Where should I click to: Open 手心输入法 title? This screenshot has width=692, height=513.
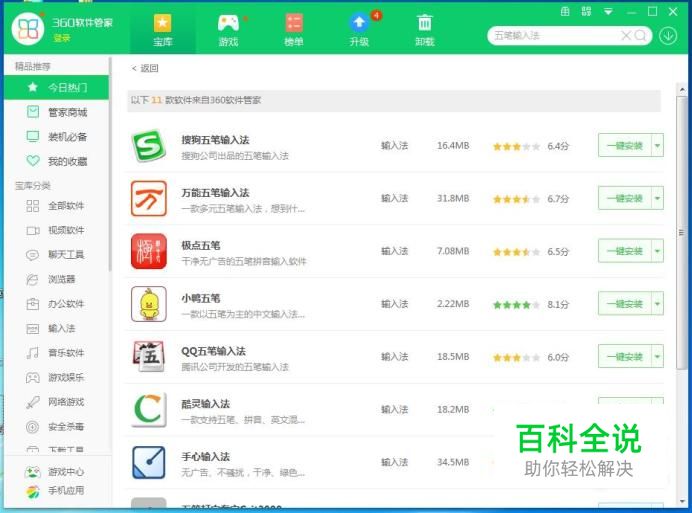point(206,456)
